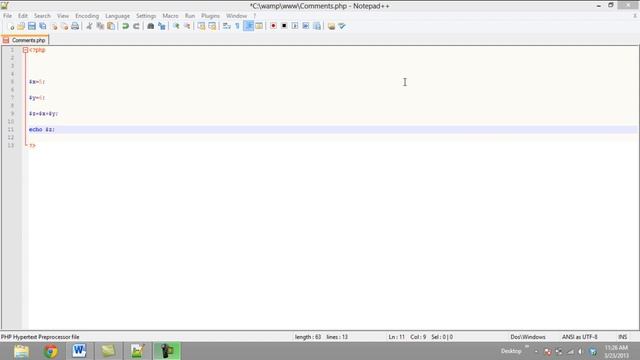Image resolution: width=640 pixels, height=360 pixels.
Task: Click the Cut scissors icon
Action: coord(89,26)
